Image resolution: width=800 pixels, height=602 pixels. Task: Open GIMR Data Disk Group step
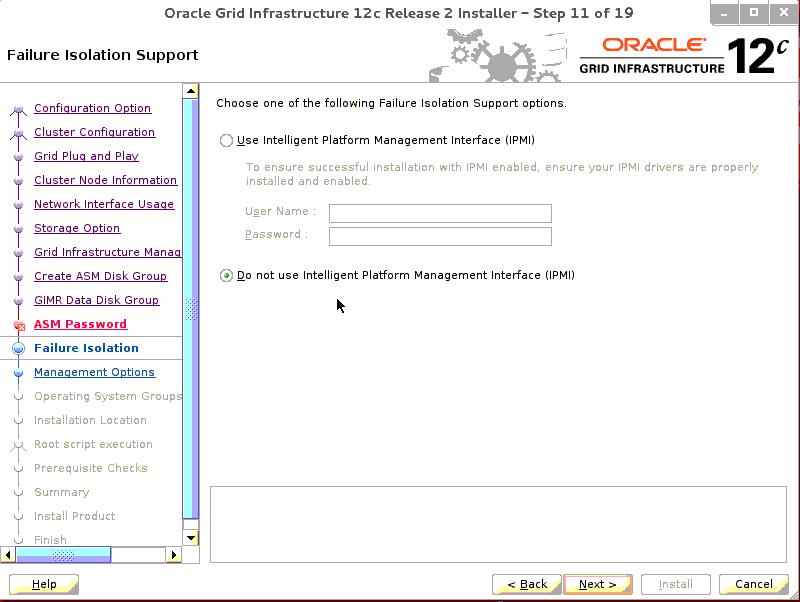tap(96, 300)
